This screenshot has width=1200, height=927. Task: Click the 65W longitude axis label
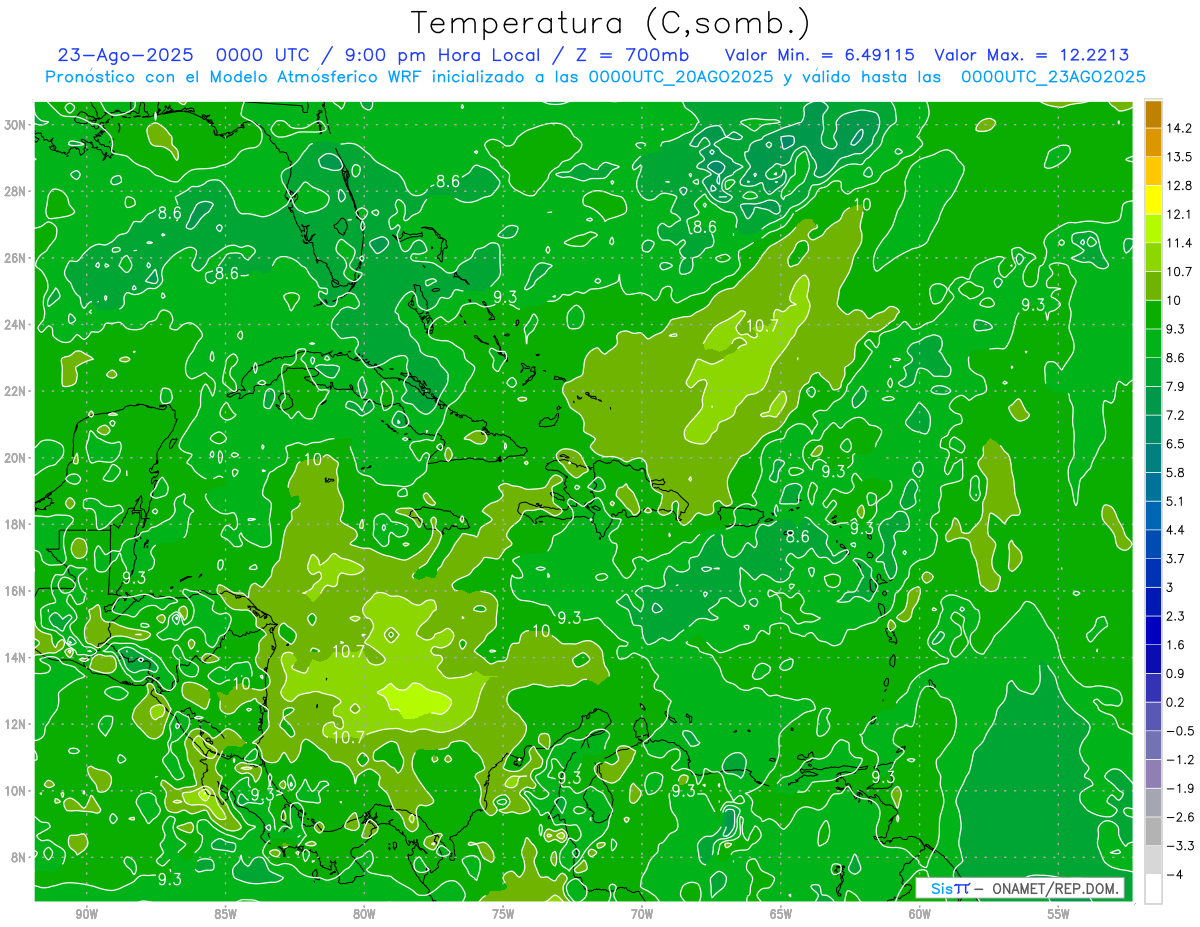pyautogui.click(x=781, y=914)
